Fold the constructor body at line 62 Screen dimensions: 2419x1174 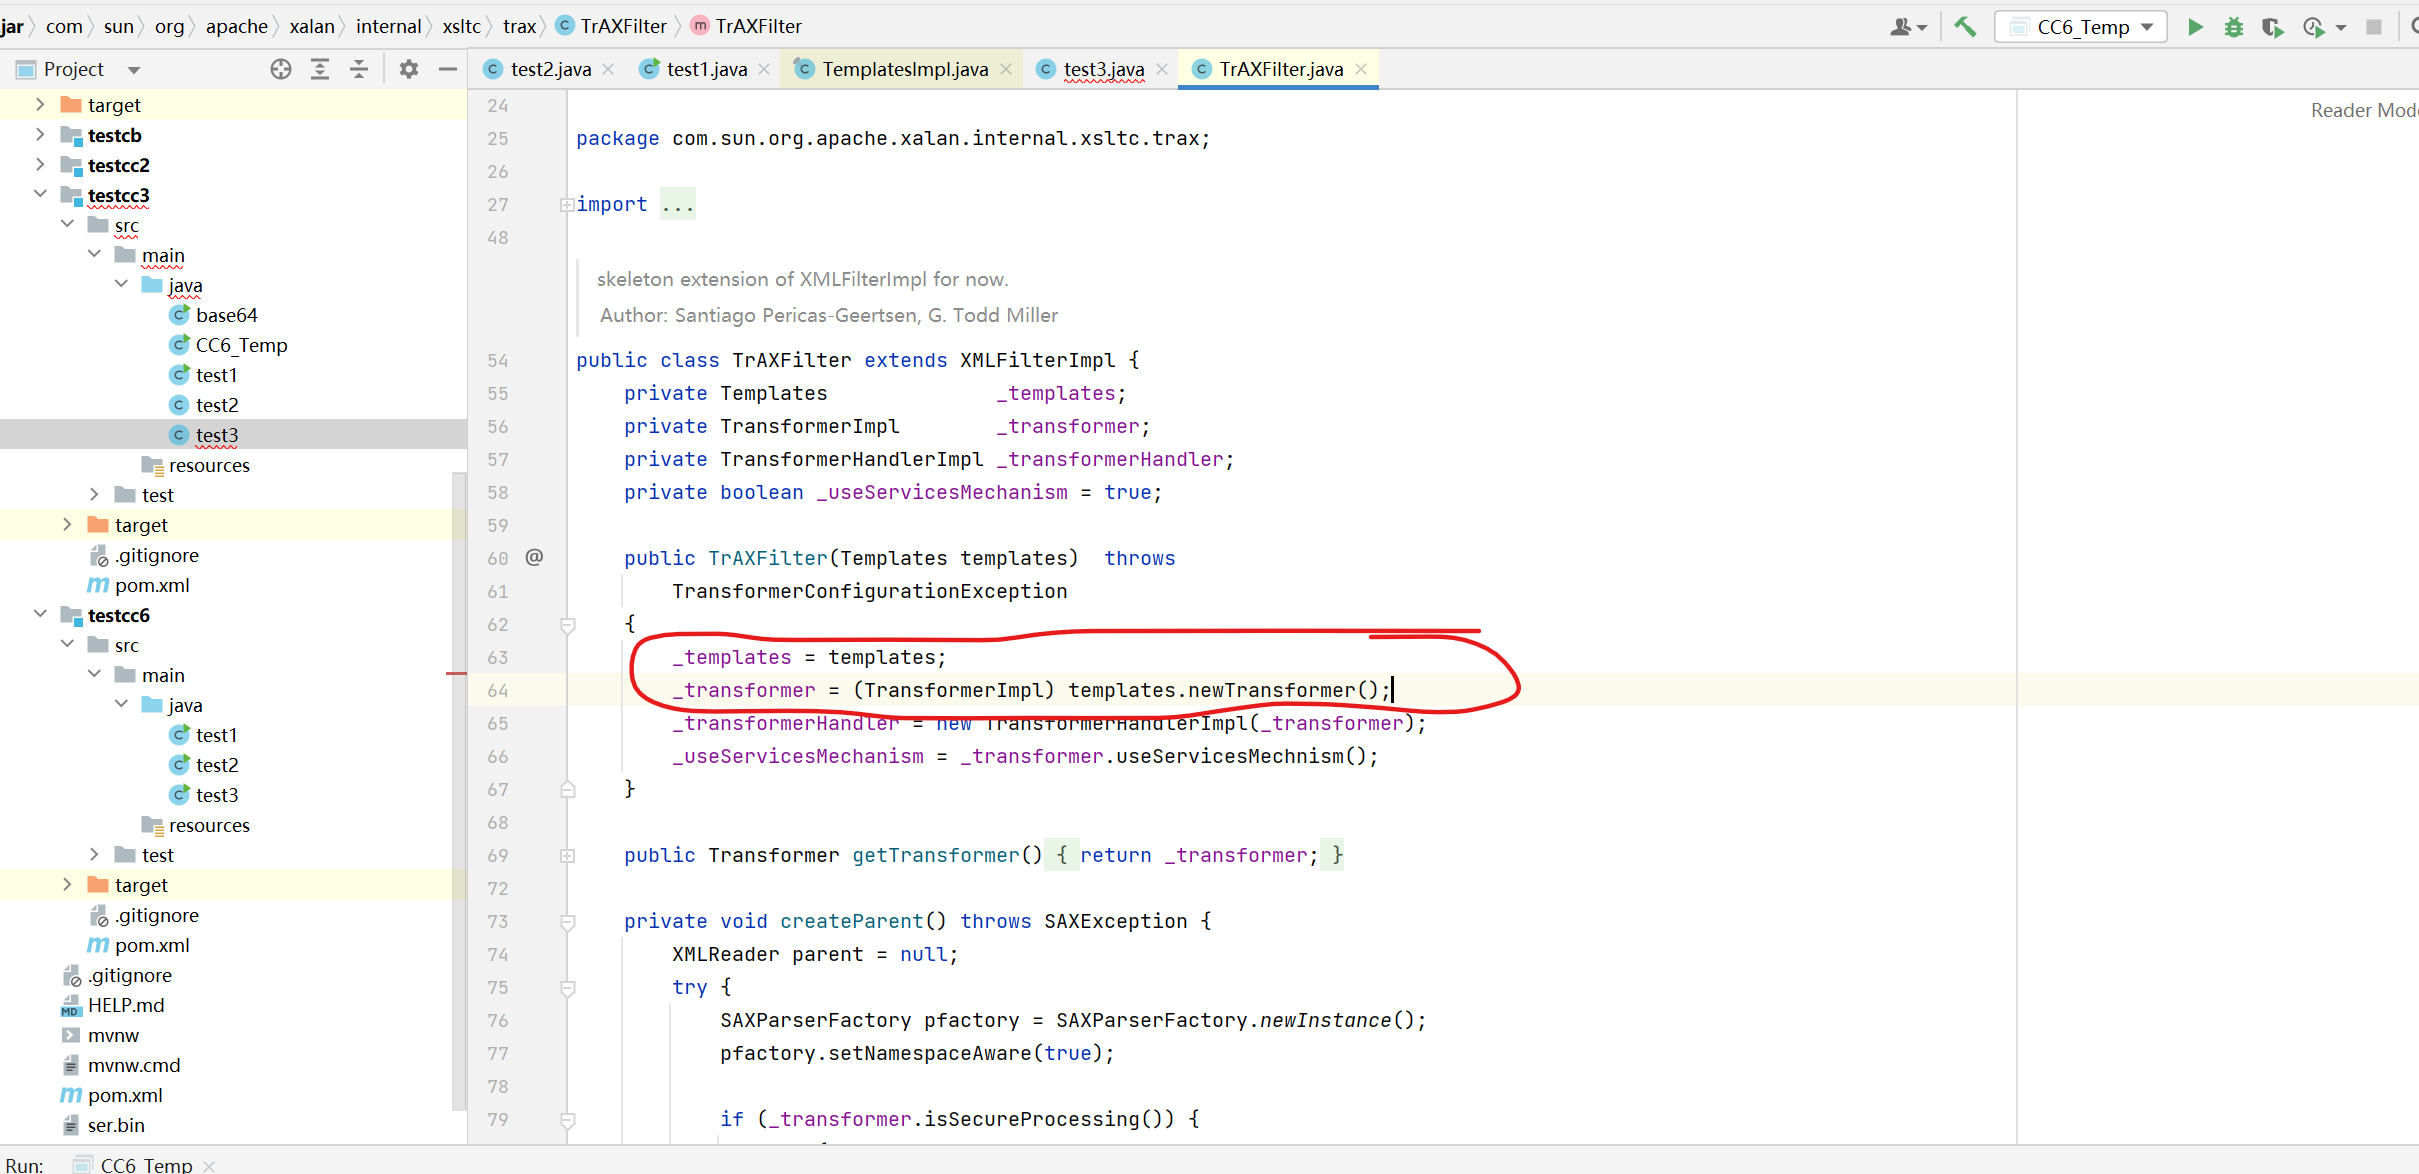point(567,625)
